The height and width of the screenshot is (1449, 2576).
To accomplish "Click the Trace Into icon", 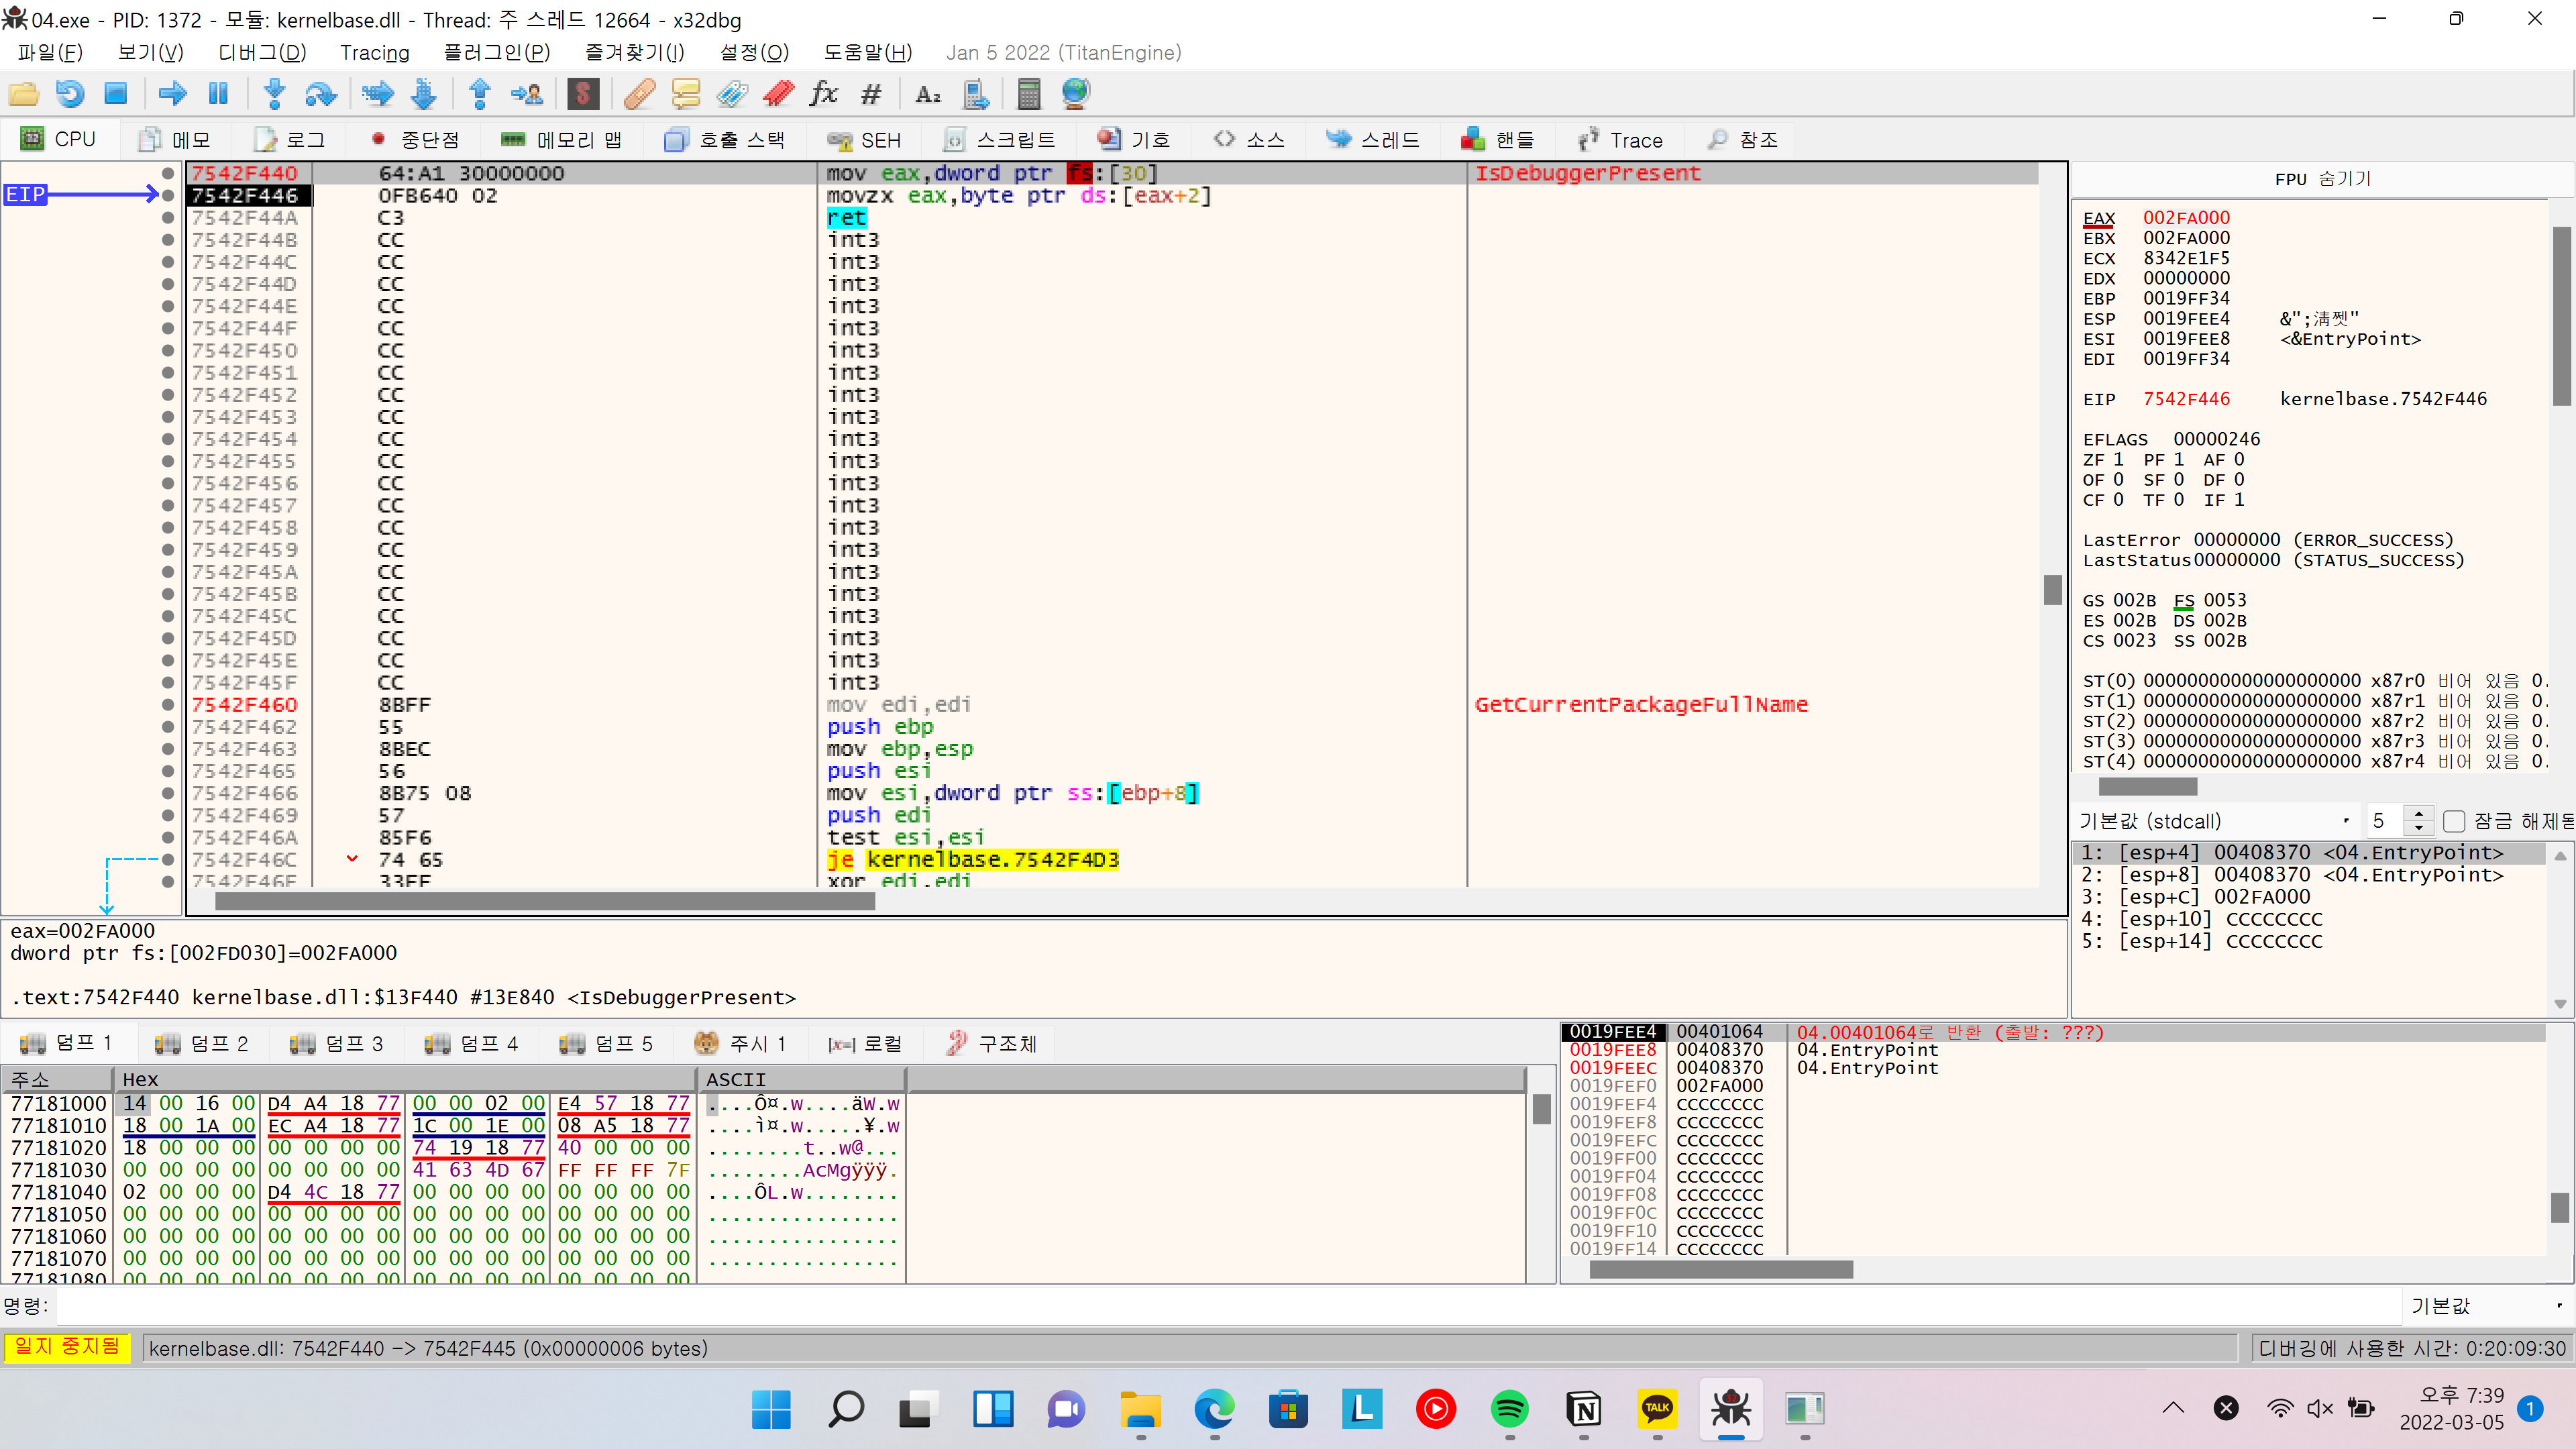I will pos(378,94).
